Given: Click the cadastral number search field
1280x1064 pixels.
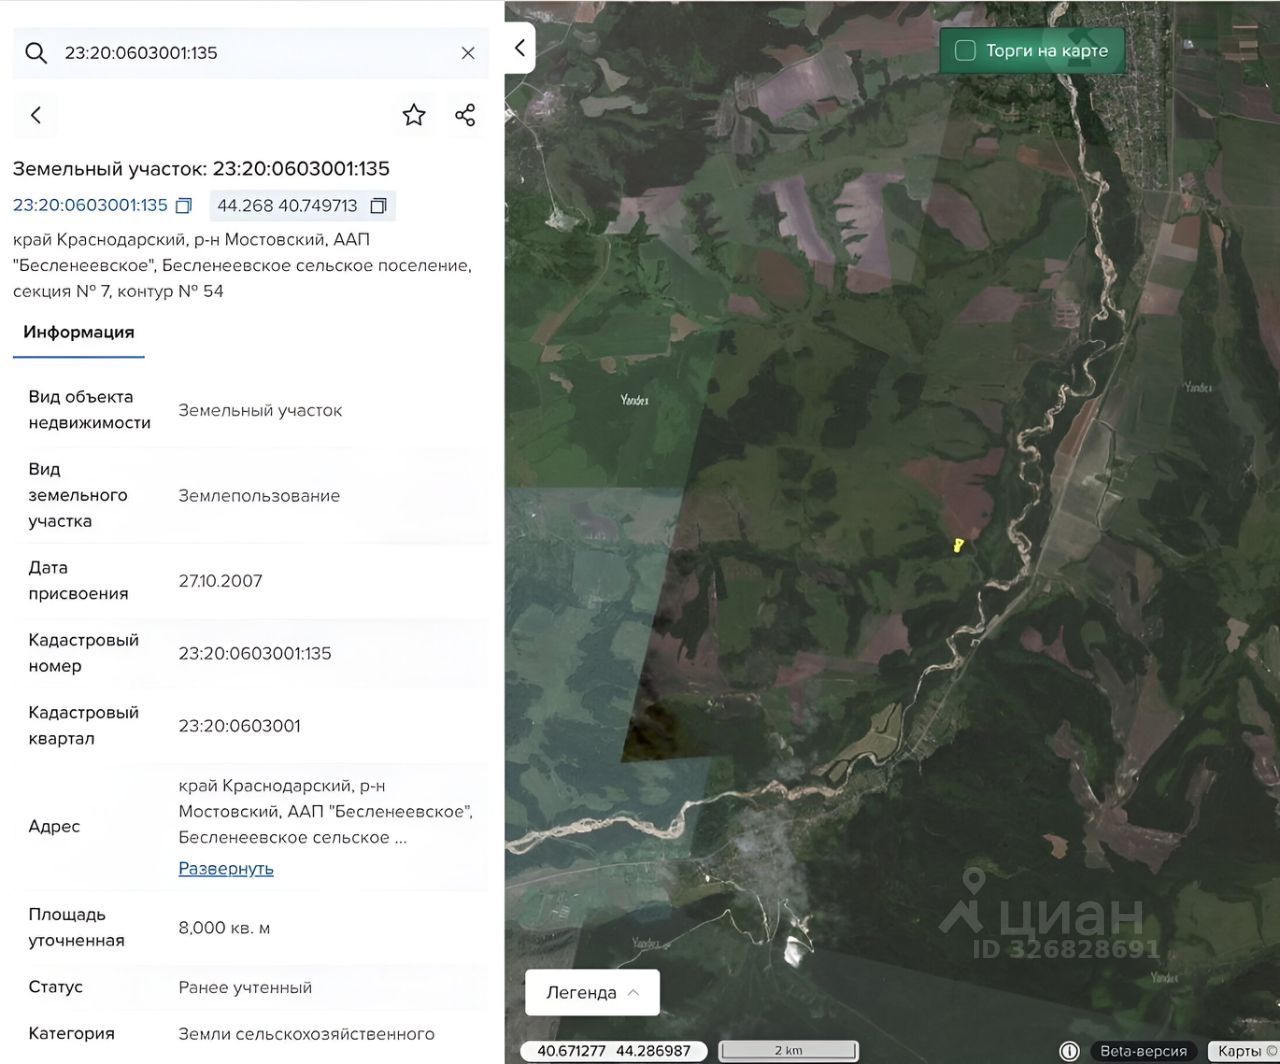Looking at the screenshot, I should (251, 53).
